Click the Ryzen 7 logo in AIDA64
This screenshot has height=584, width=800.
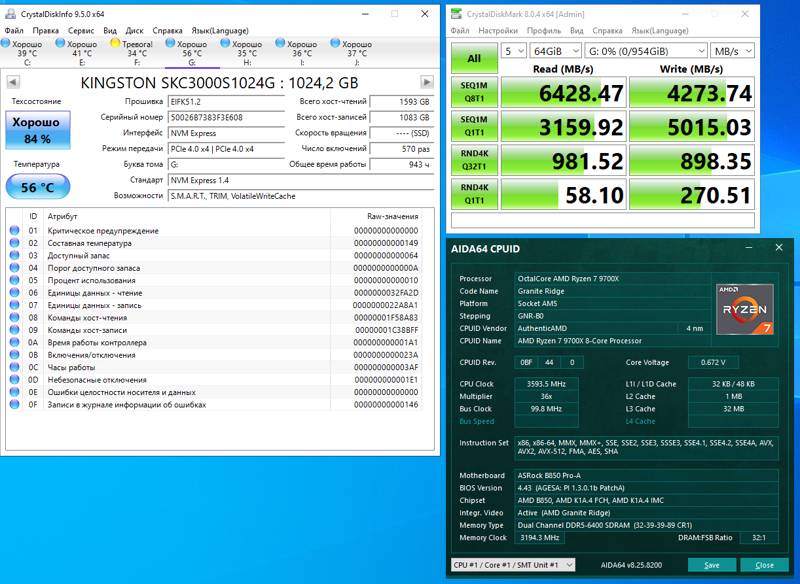tap(745, 310)
